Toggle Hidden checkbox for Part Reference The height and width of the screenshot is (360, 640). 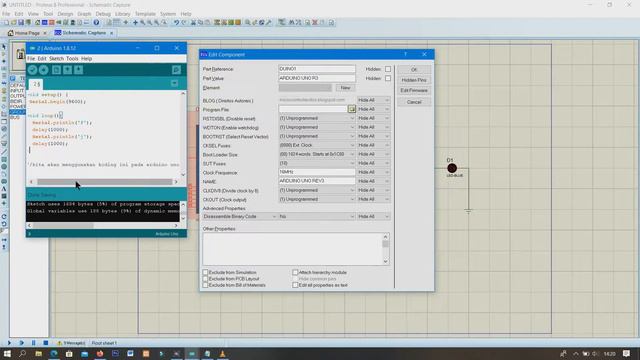(388, 69)
